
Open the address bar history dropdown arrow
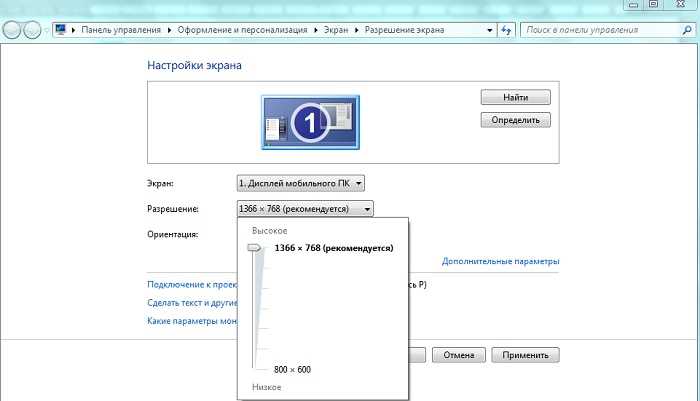pos(489,30)
